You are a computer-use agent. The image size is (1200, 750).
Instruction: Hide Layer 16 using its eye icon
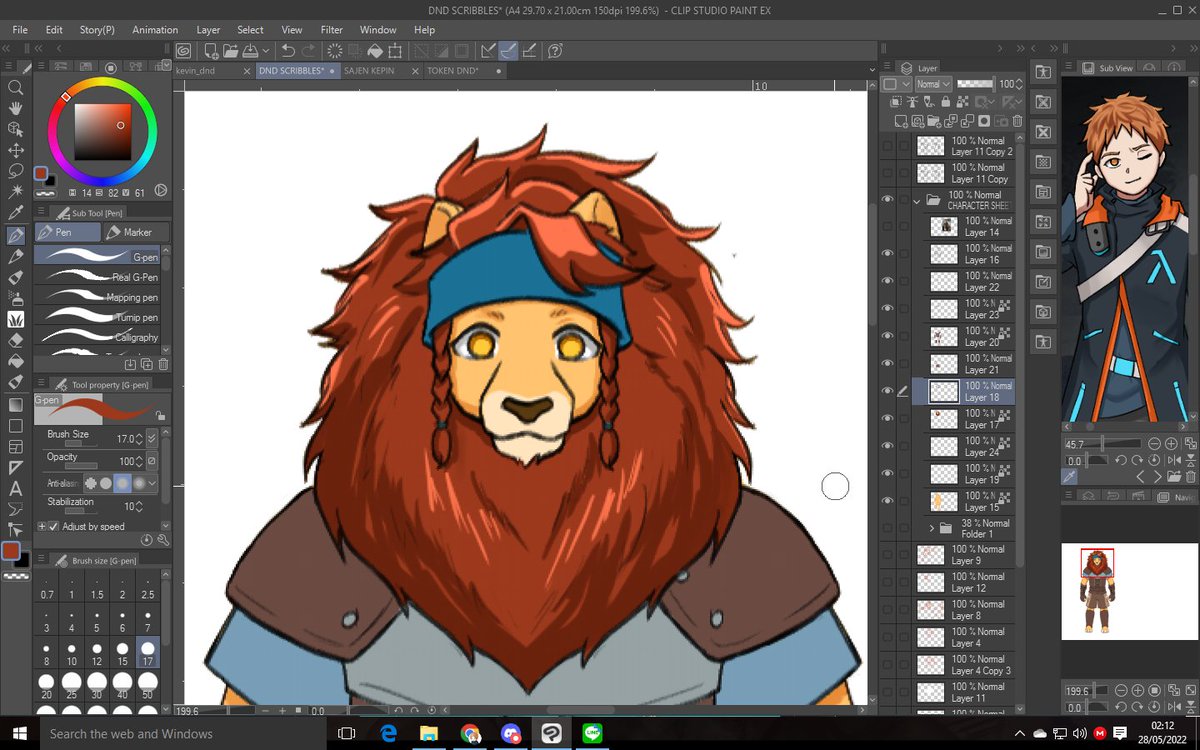(887, 254)
